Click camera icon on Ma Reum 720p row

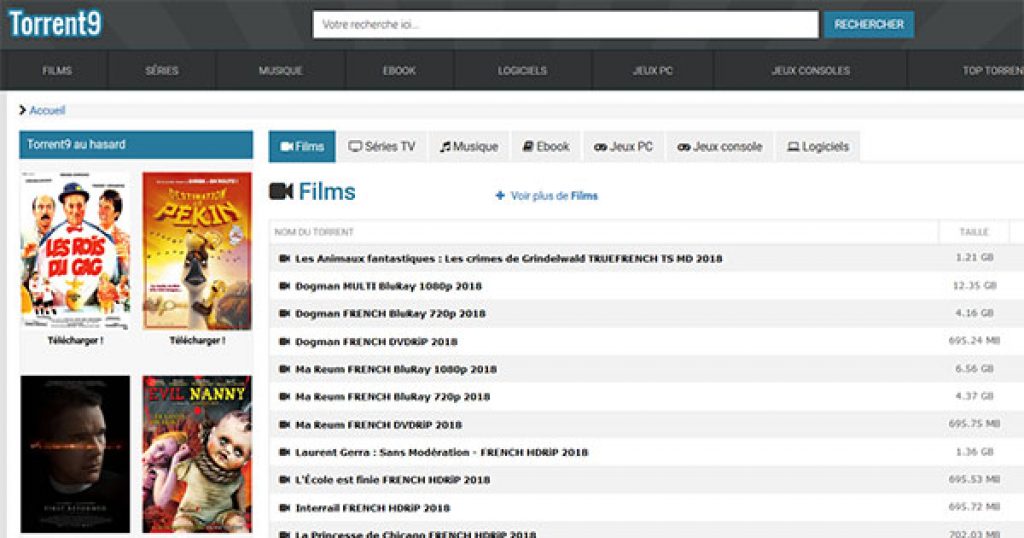285,396
